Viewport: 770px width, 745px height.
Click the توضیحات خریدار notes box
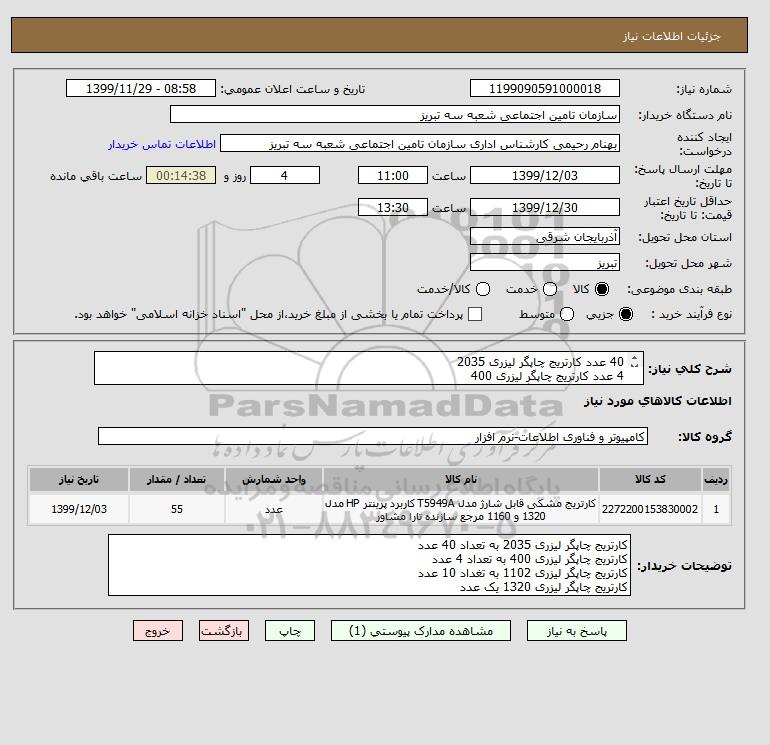pyautogui.click(x=369, y=565)
